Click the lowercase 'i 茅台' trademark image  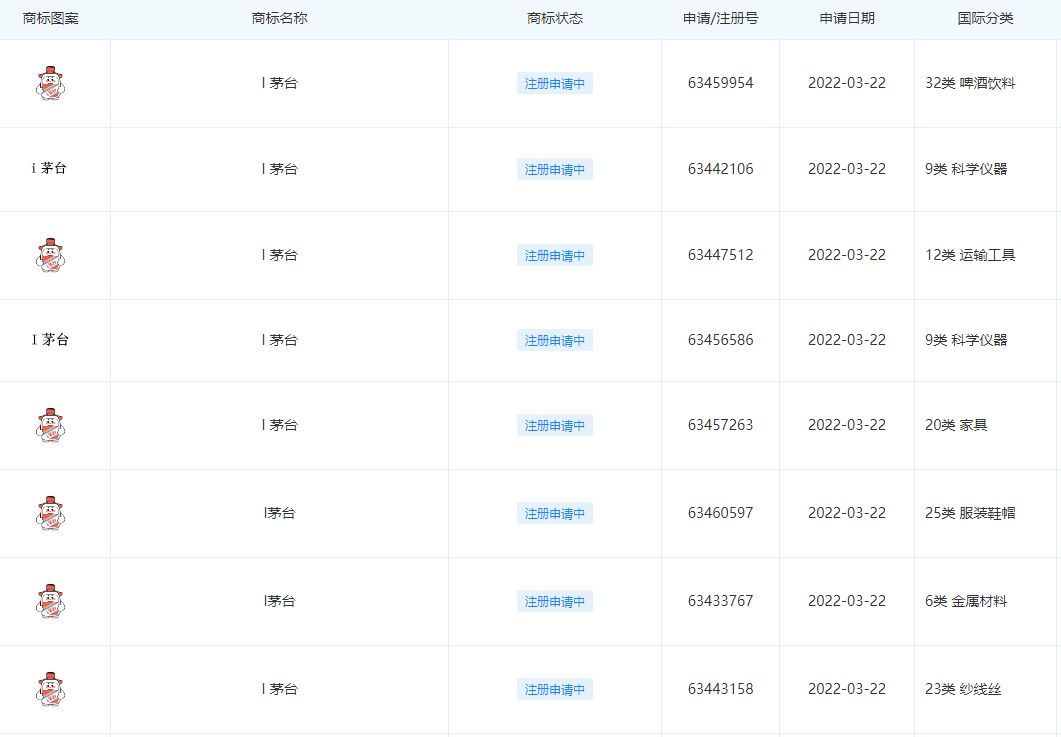49,168
